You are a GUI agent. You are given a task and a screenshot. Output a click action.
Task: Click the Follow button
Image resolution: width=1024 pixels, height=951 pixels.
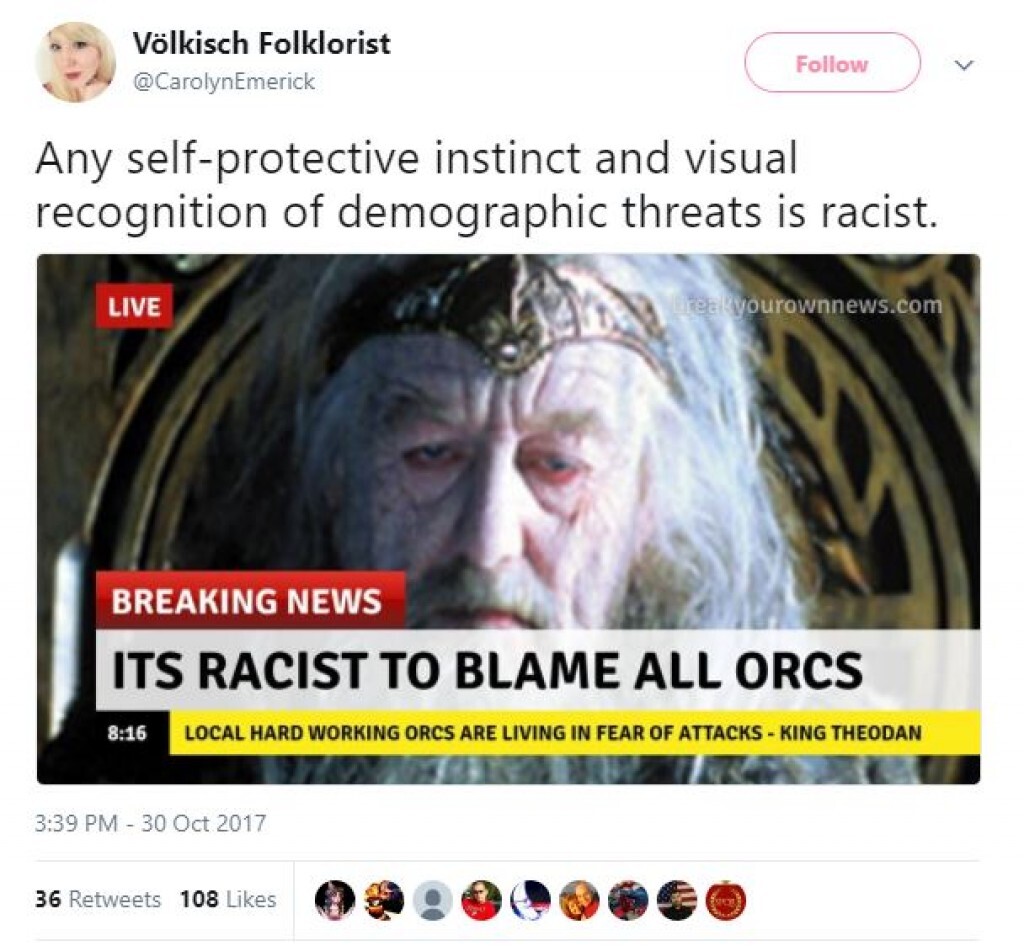pos(832,63)
